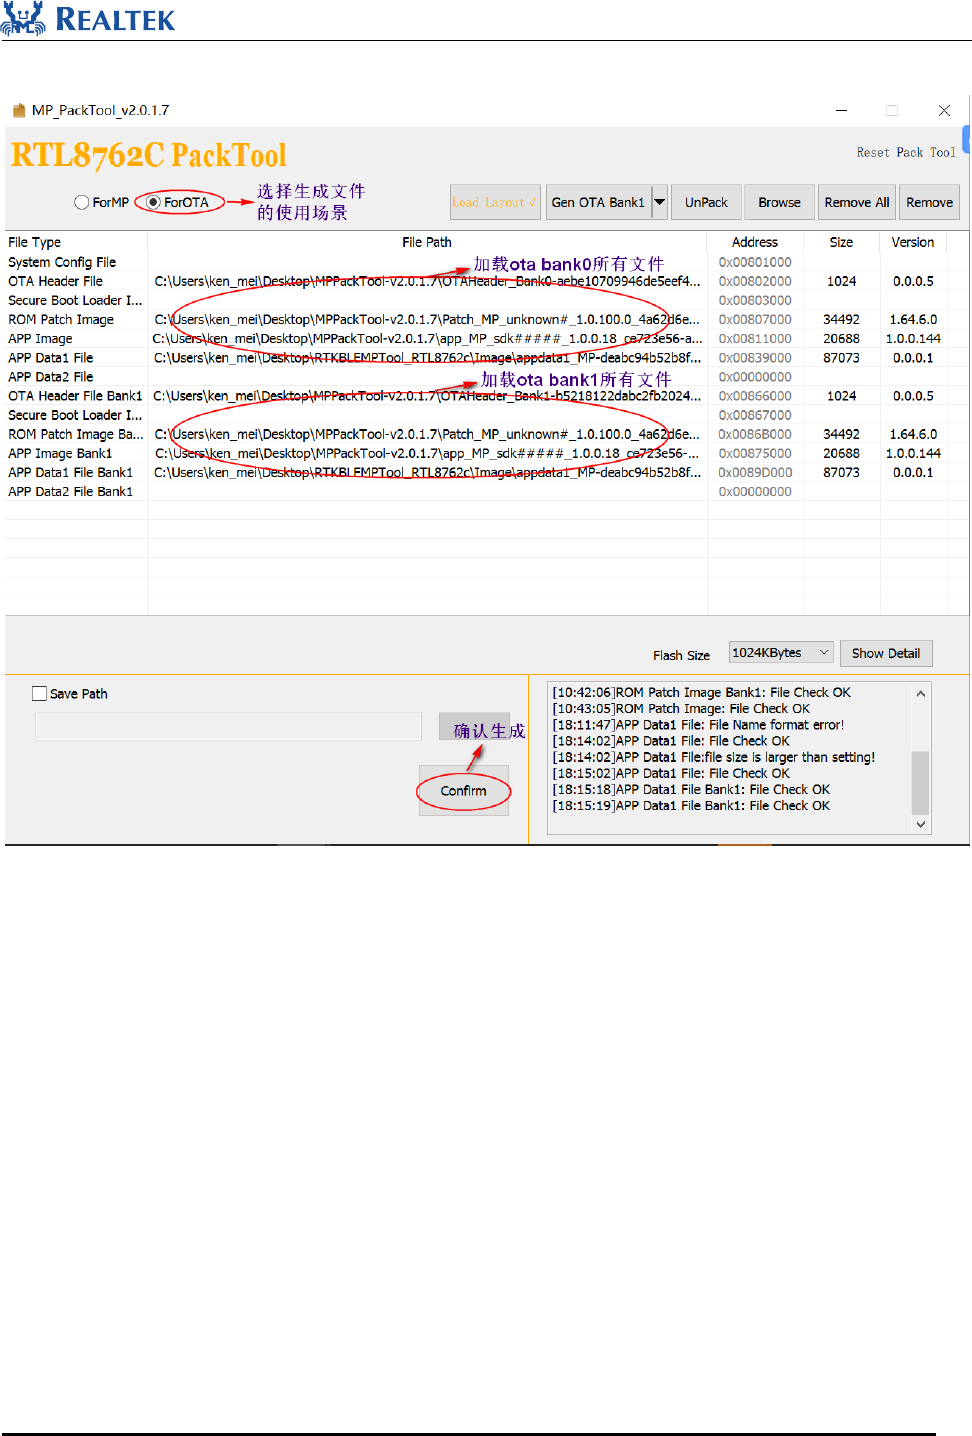
Task: Click the Size column header
Action: pyautogui.click(x=841, y=242)
